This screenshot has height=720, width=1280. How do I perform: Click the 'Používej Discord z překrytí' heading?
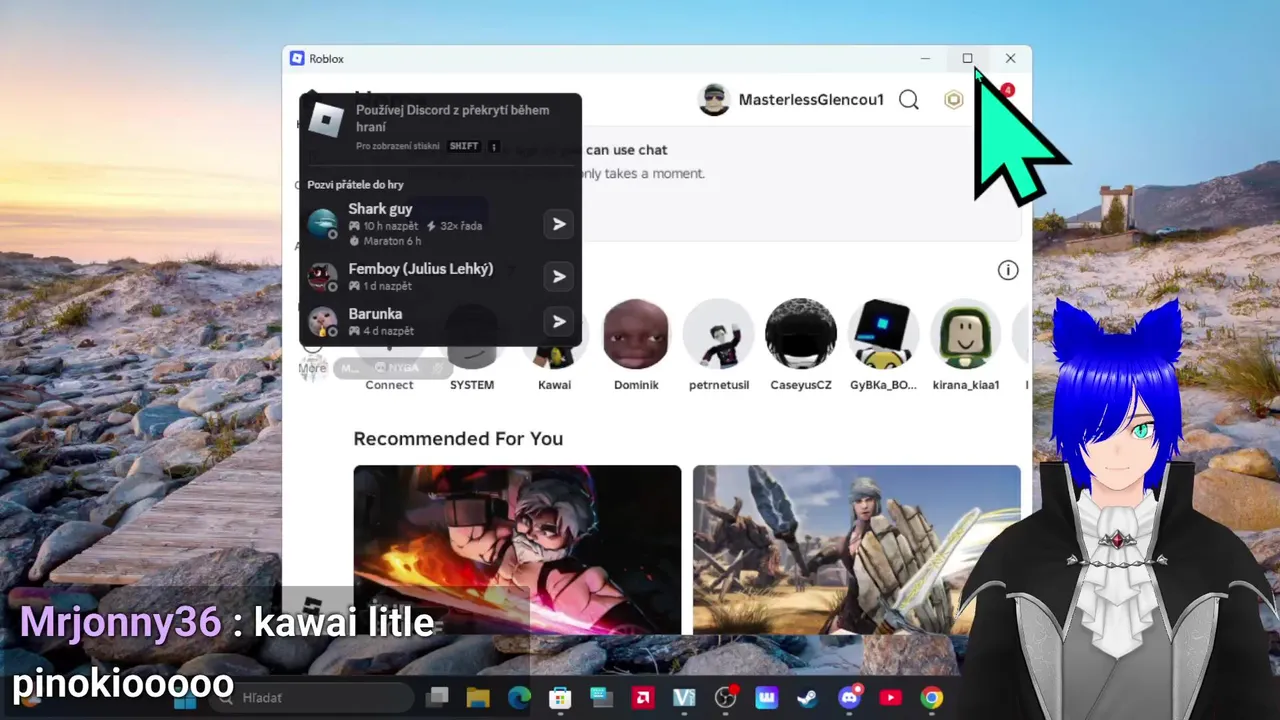453,118
